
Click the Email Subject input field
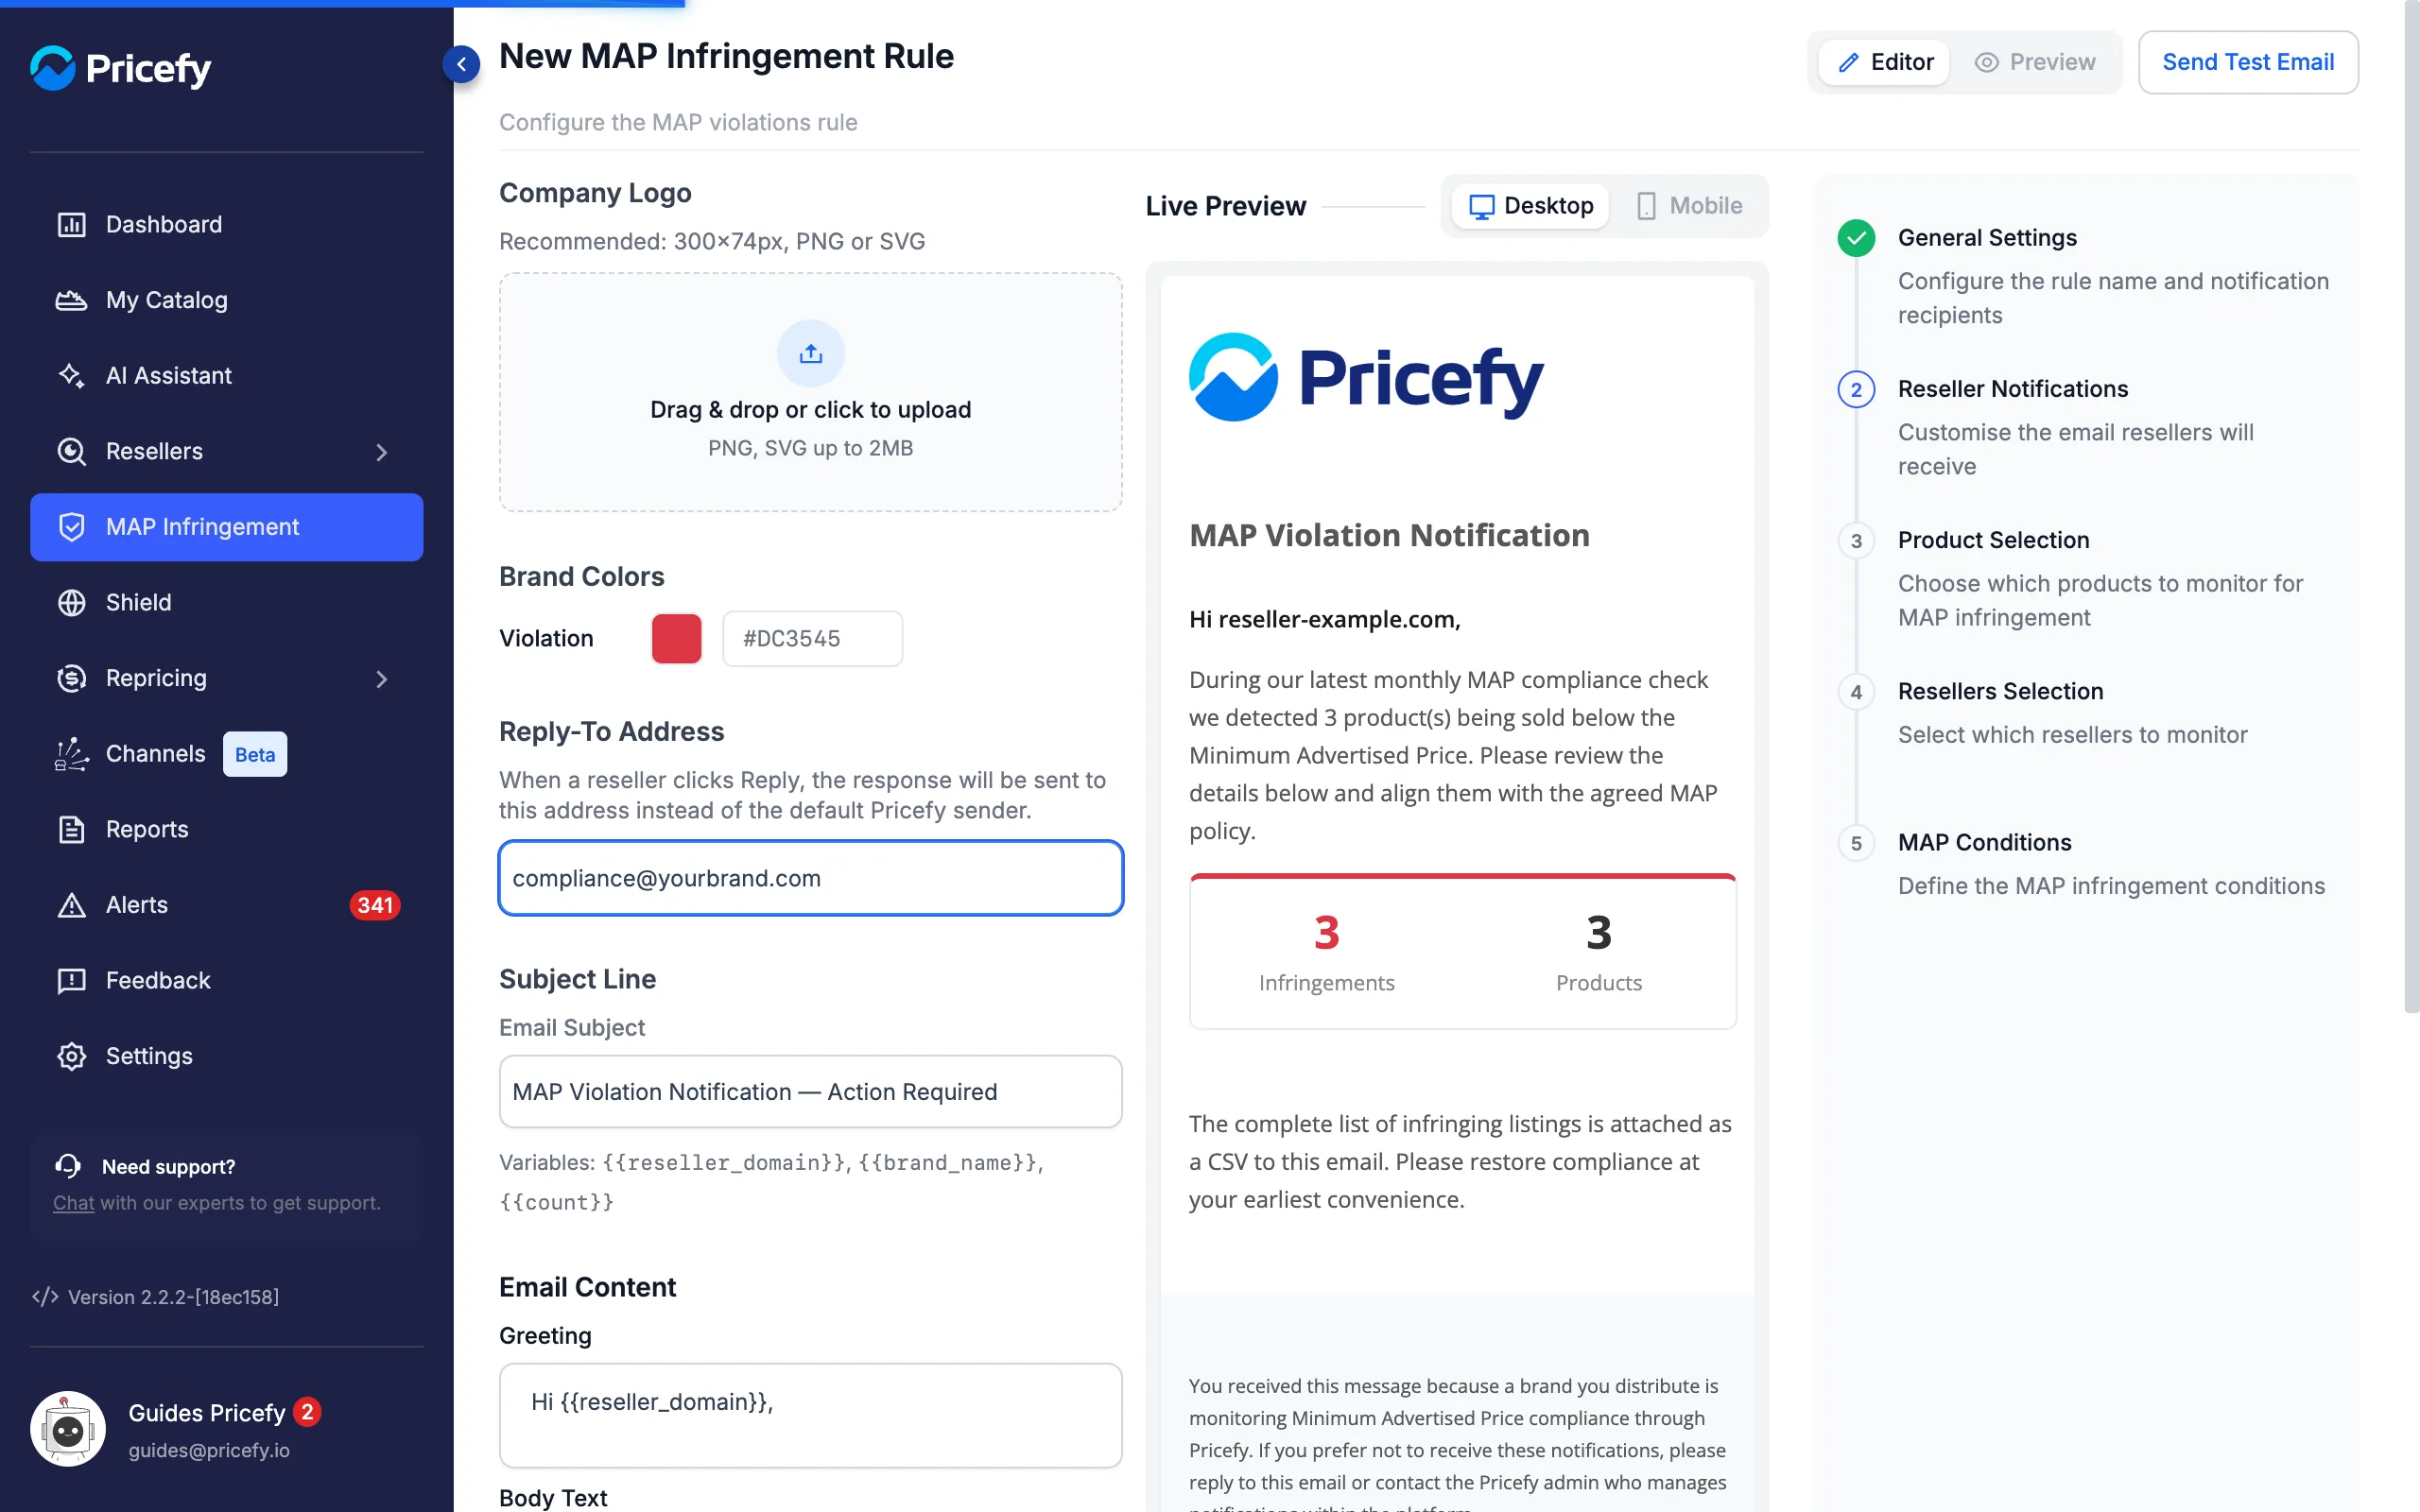811,1091
